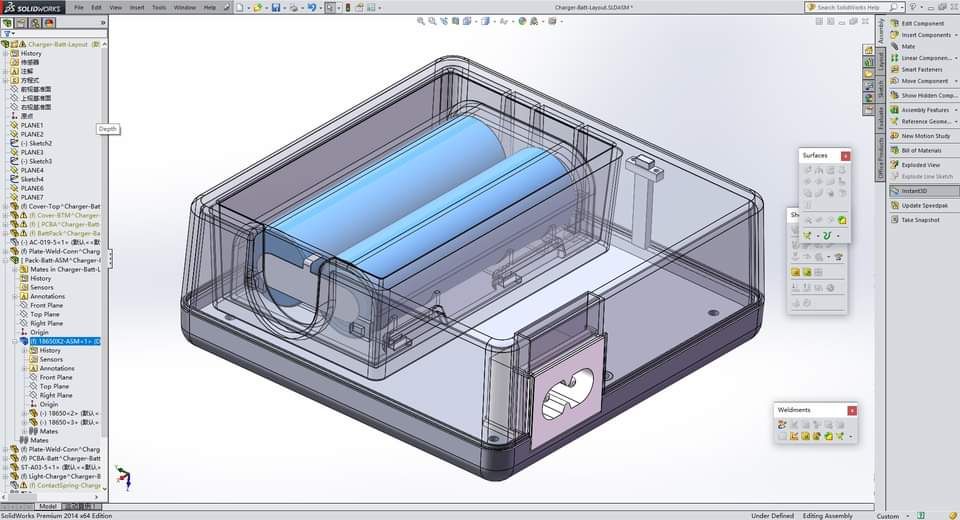The height and width of the screenshot is (520, 960).
Task: Open the Tools menu
Action: click(x=159, y=7)
